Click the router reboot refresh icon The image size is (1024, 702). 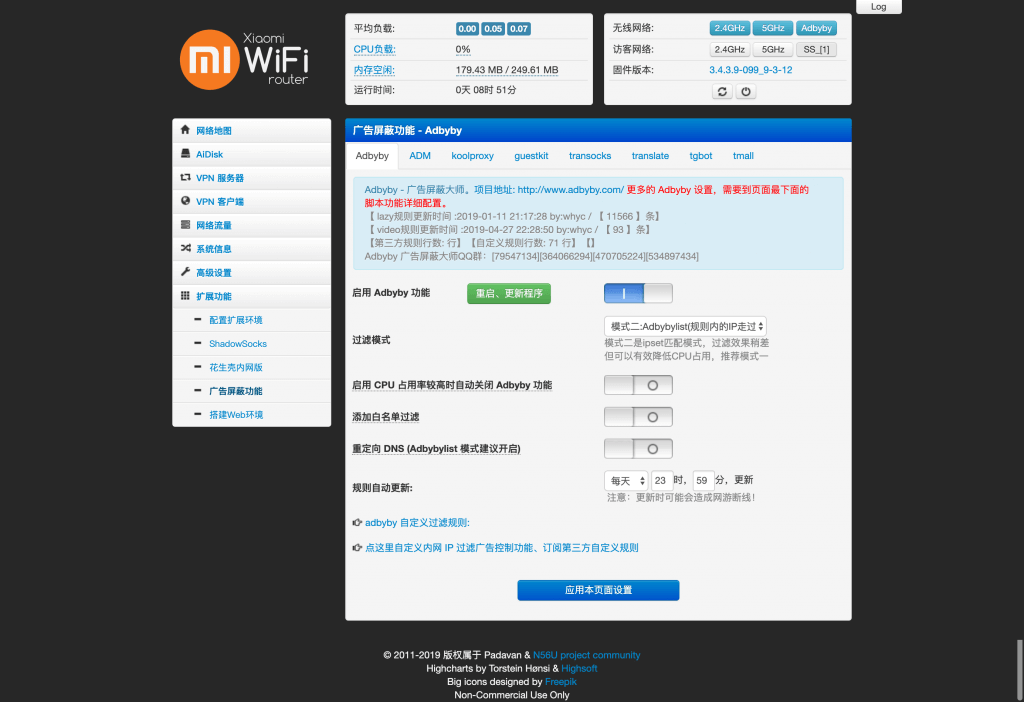point(722,91)
